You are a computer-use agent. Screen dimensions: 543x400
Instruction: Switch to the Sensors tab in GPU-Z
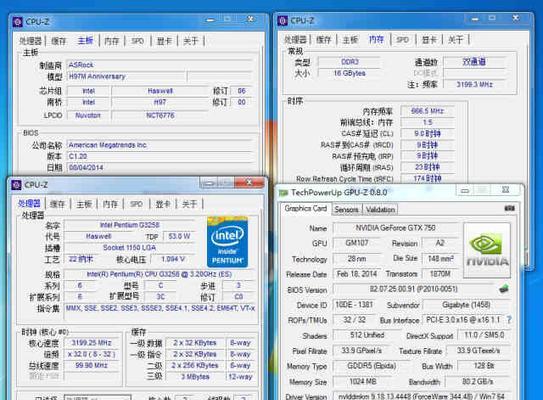pyautogui.click(x=346, y=210)
